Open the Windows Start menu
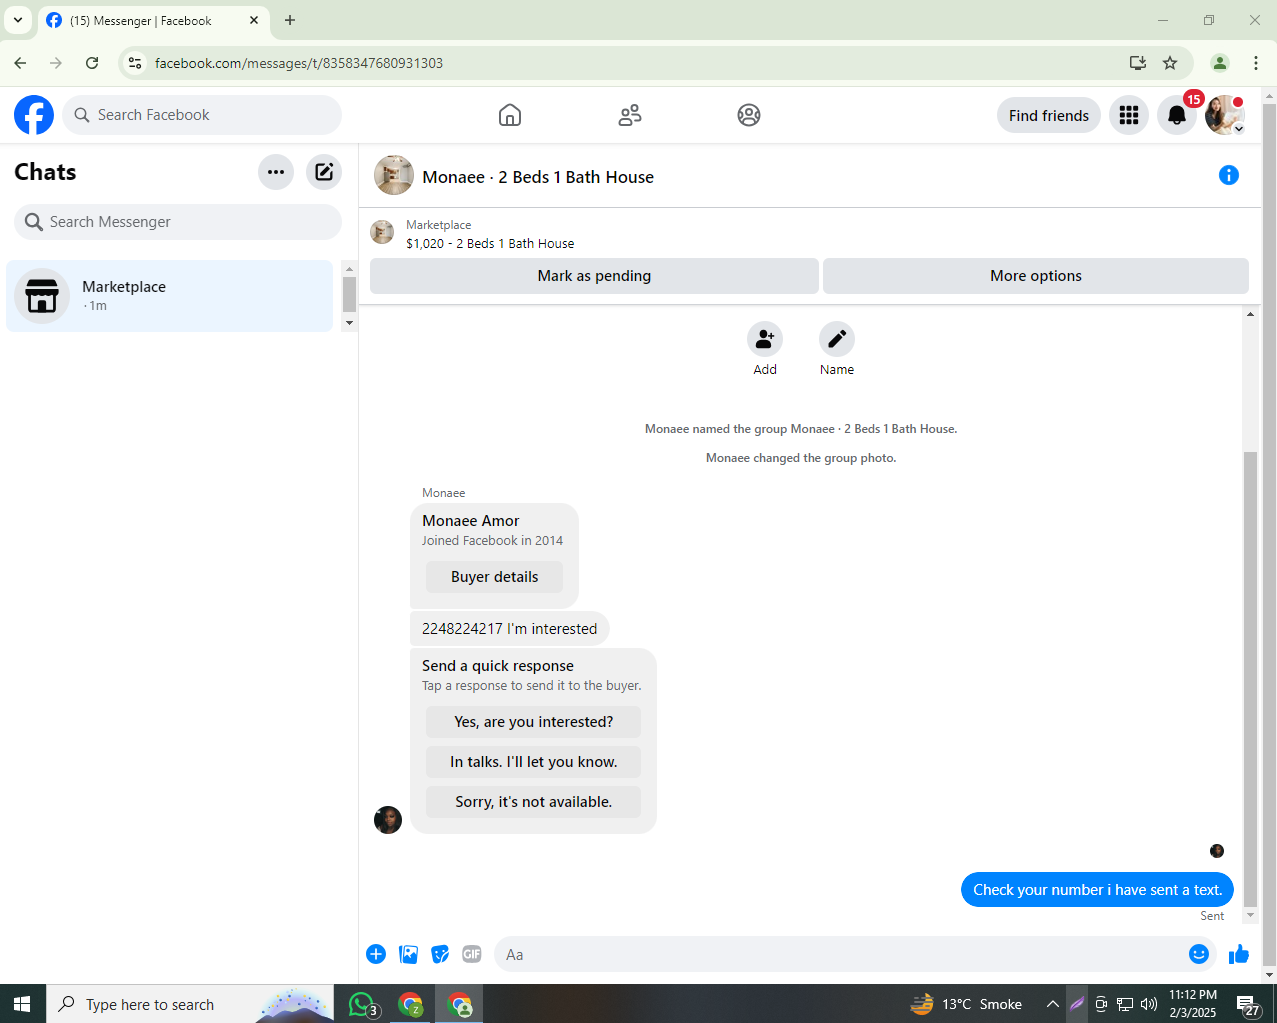This screenshot has height=1023, width=1277. point(22,1004)
